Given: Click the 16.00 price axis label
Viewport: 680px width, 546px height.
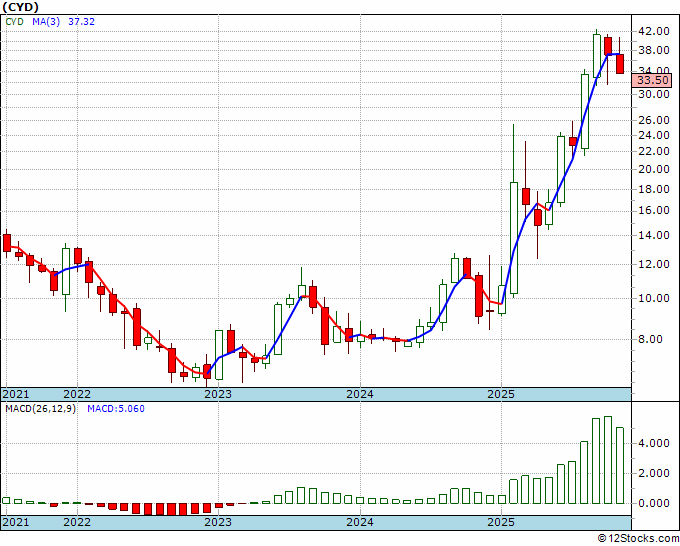Looking at the screenshot, I should point(654,210).
